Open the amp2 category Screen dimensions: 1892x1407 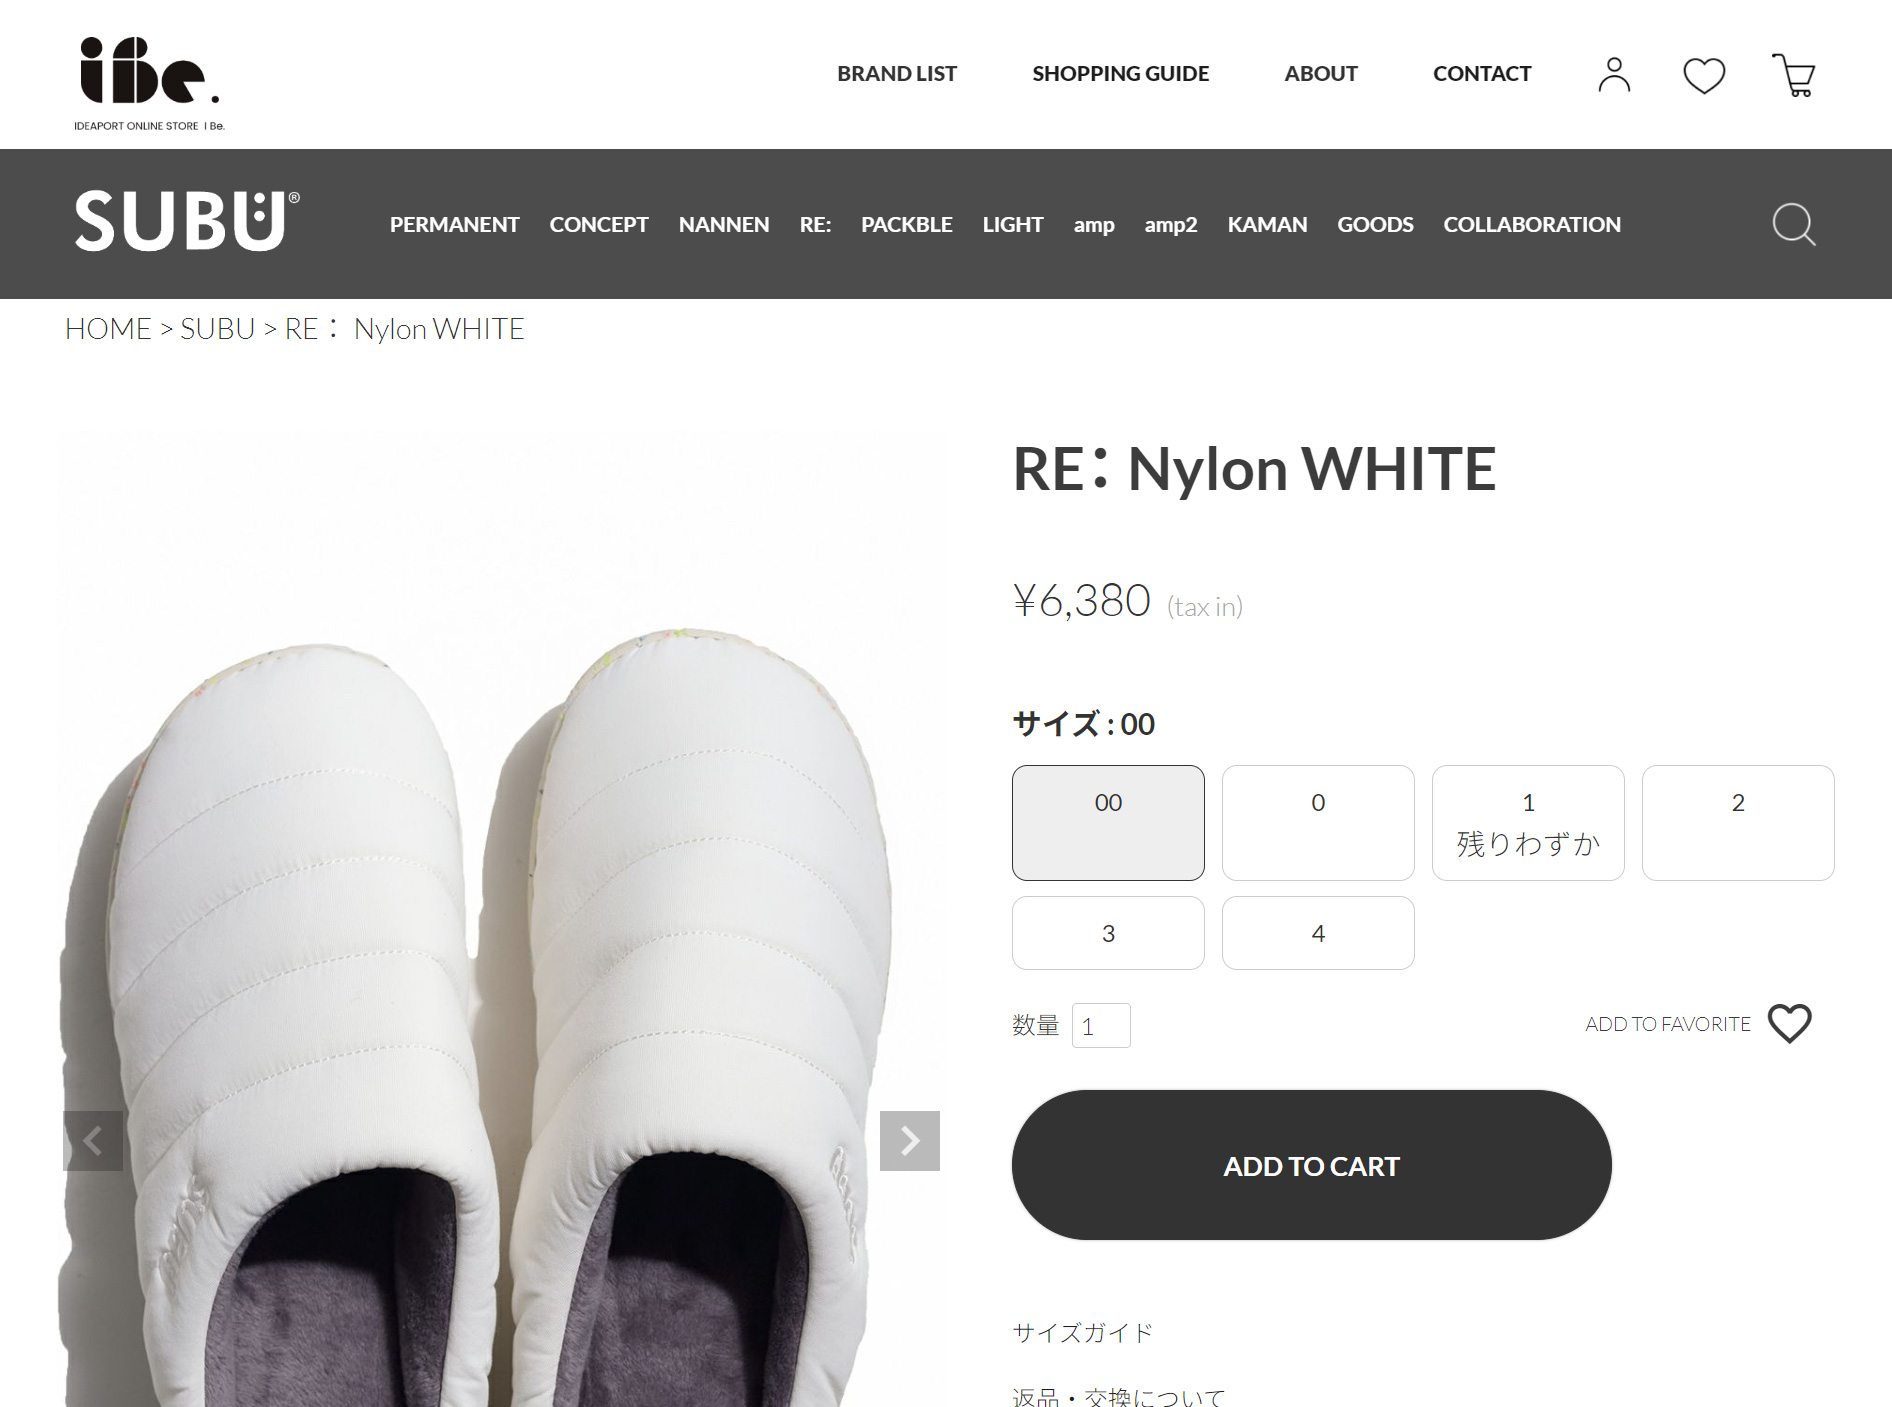click(x=1171, y=225)
